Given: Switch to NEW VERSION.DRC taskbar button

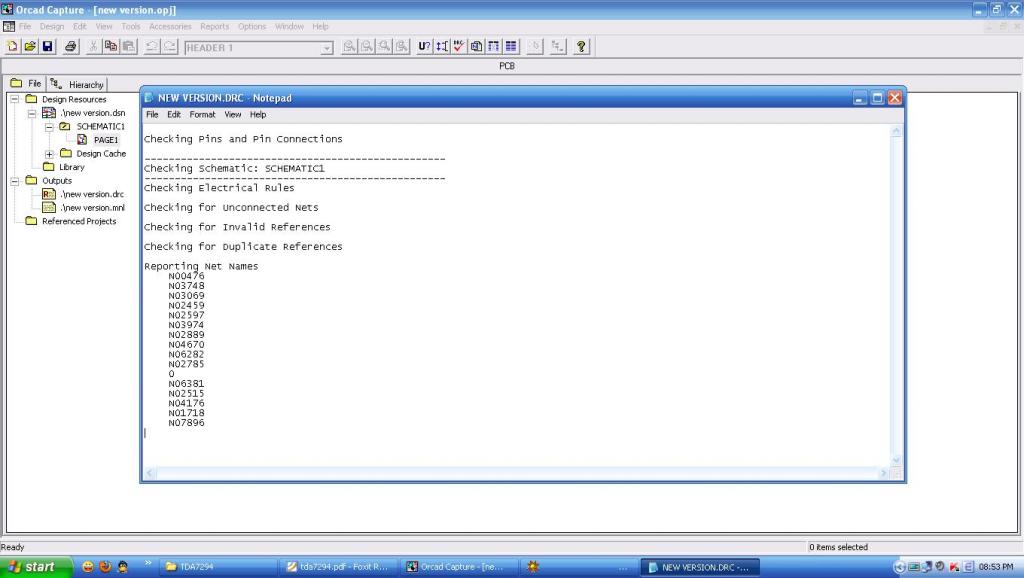Looking at the screenshot, I should 699,567.
